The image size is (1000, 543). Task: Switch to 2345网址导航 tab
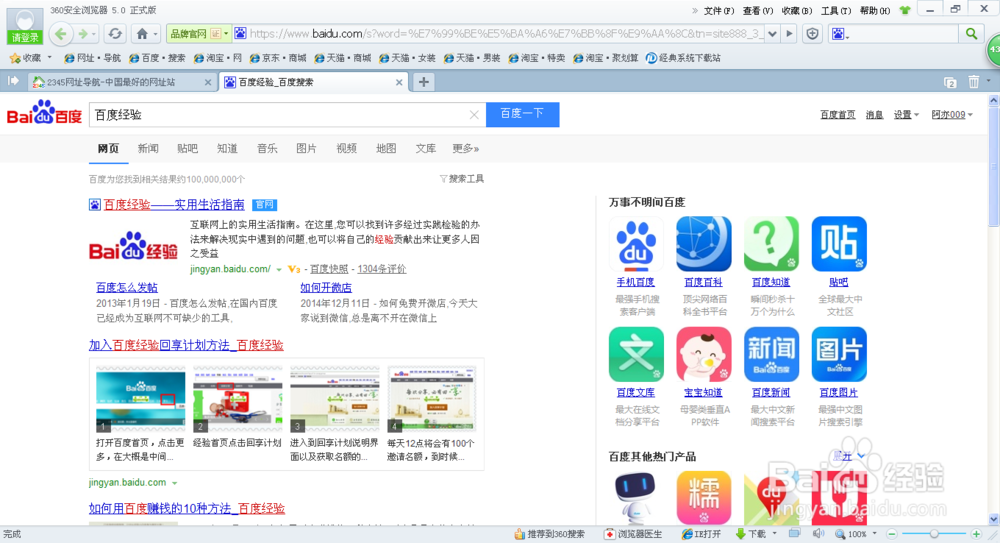click(121, 82)
